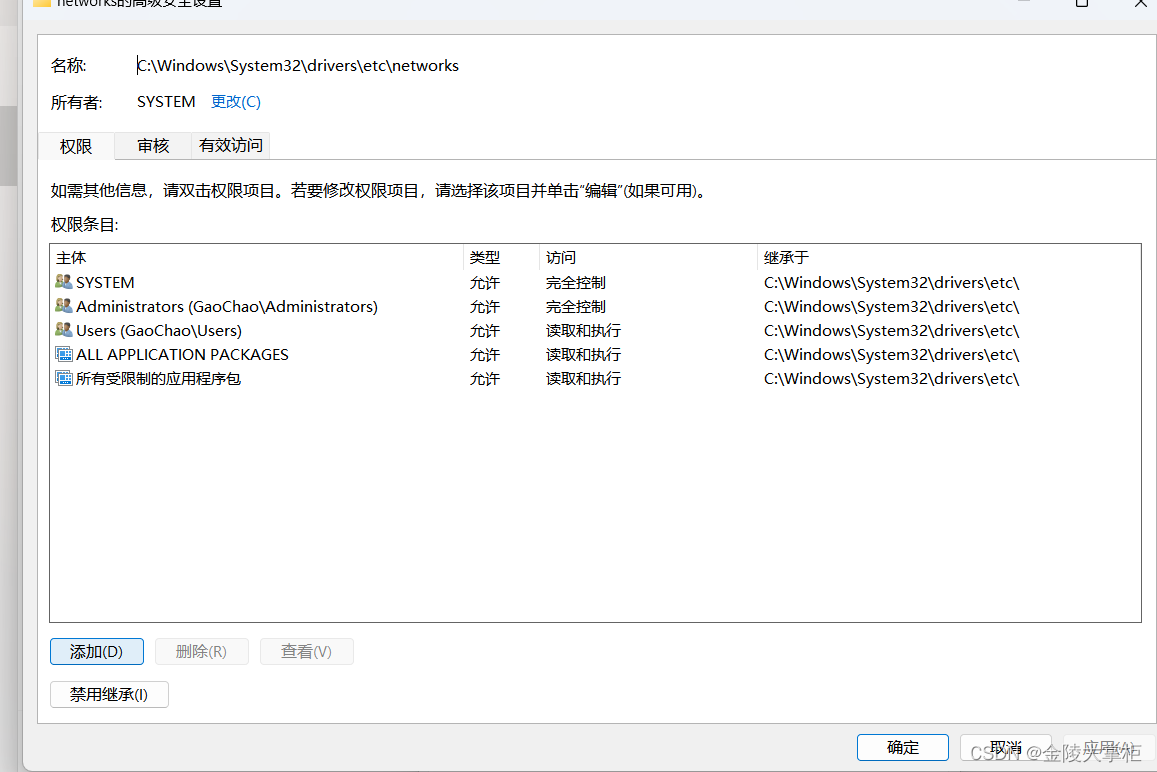Click the Users (GaoChao\Users) group icon
The width and height of the screenshot is (1157, 772).
click(x=62, y=330)
